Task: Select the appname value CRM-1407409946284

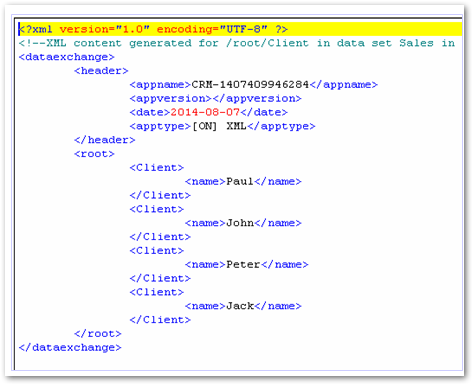Action: coord(250,85)
